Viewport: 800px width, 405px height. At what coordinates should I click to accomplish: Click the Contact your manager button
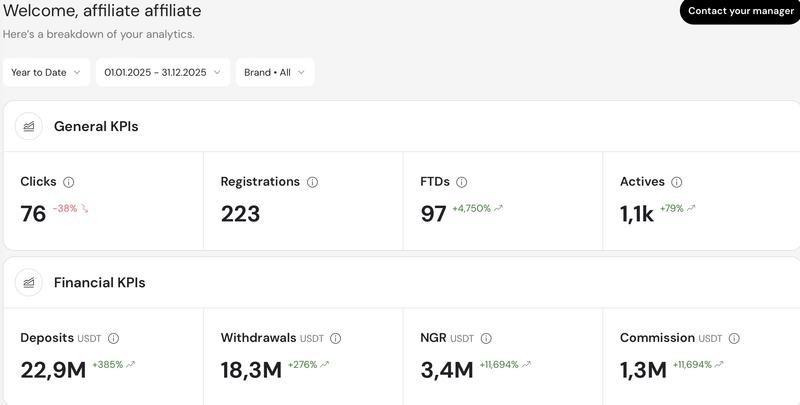[x=740, y=11]
